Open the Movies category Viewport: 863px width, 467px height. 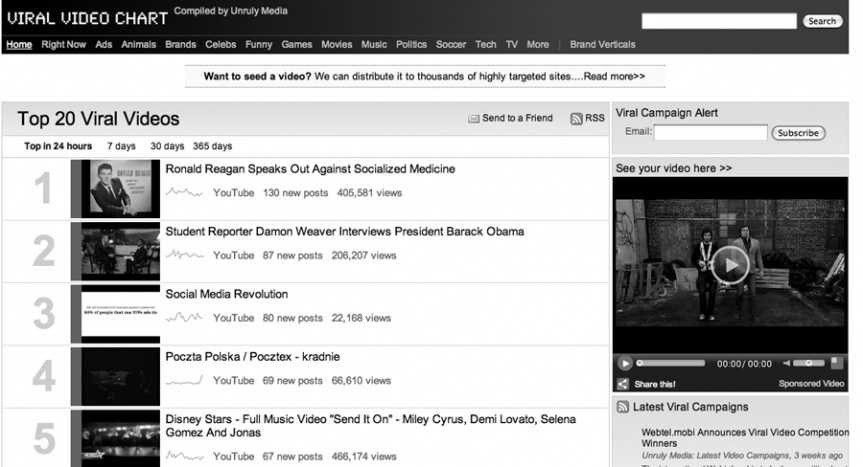click(x=337, y=45)
